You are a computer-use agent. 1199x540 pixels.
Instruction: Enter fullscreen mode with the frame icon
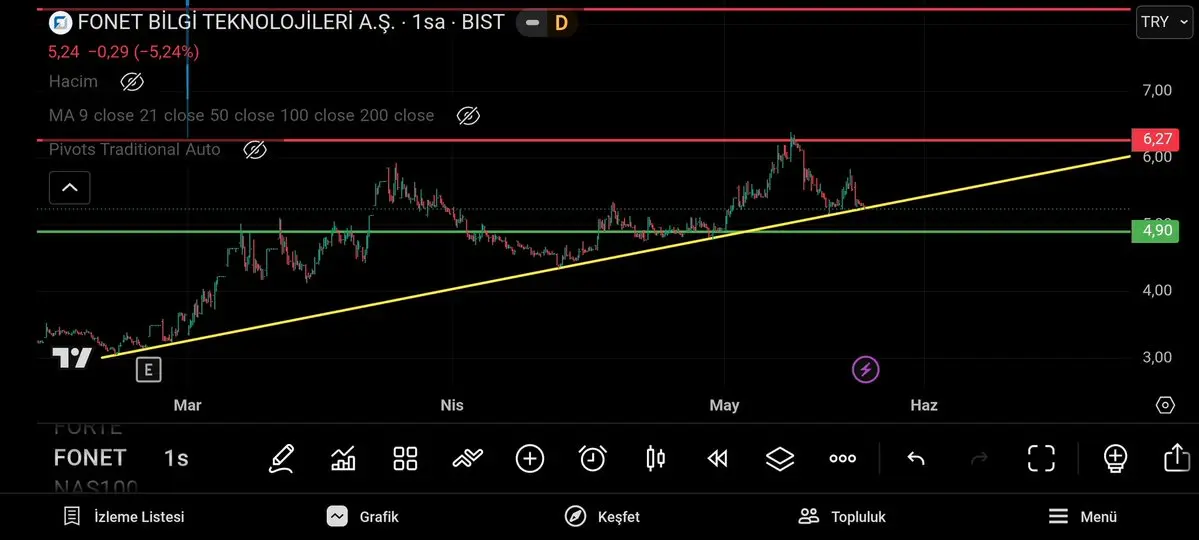[x=1041, y=458]
